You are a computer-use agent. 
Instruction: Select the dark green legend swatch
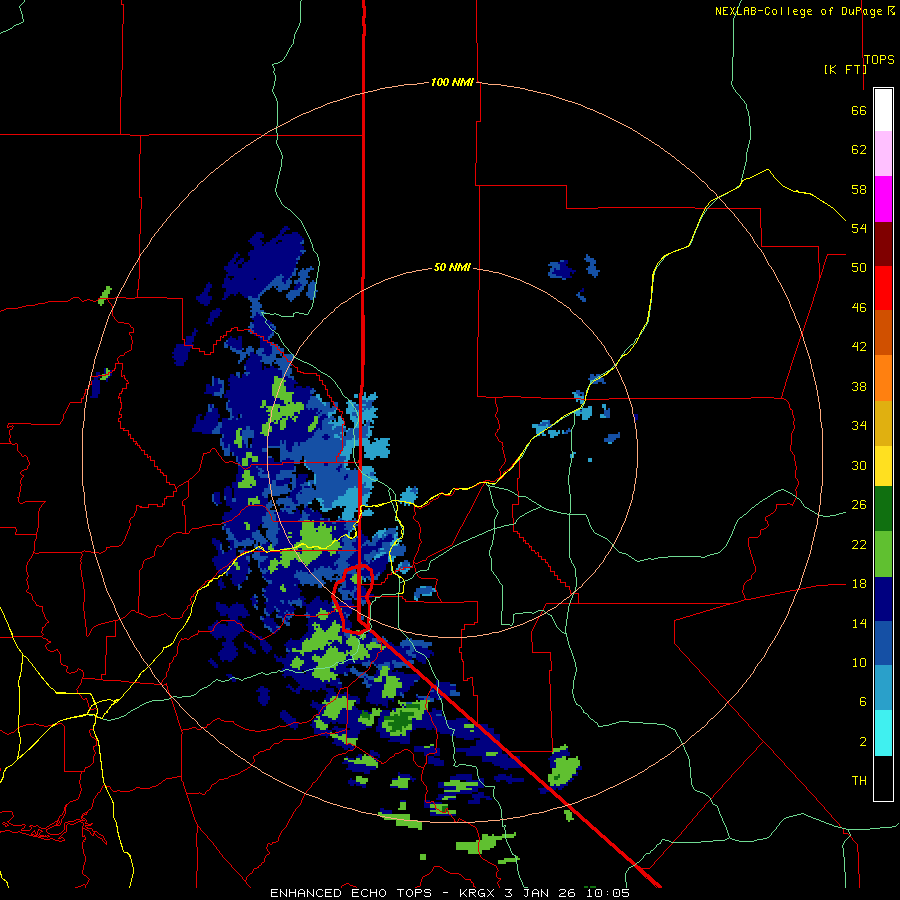coord(883,509)
